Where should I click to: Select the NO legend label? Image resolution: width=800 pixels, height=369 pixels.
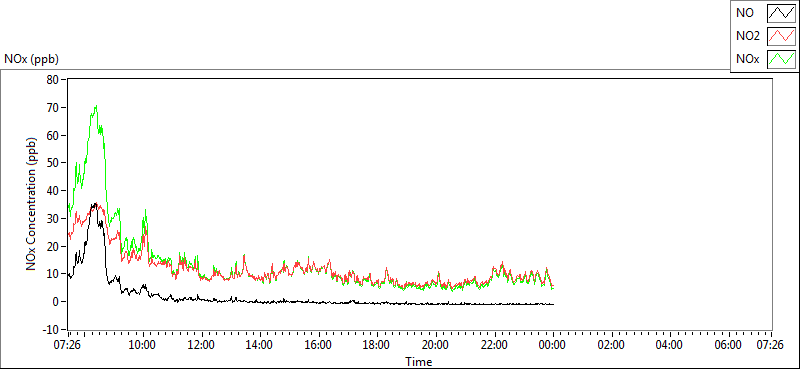[x=744, y=13]
